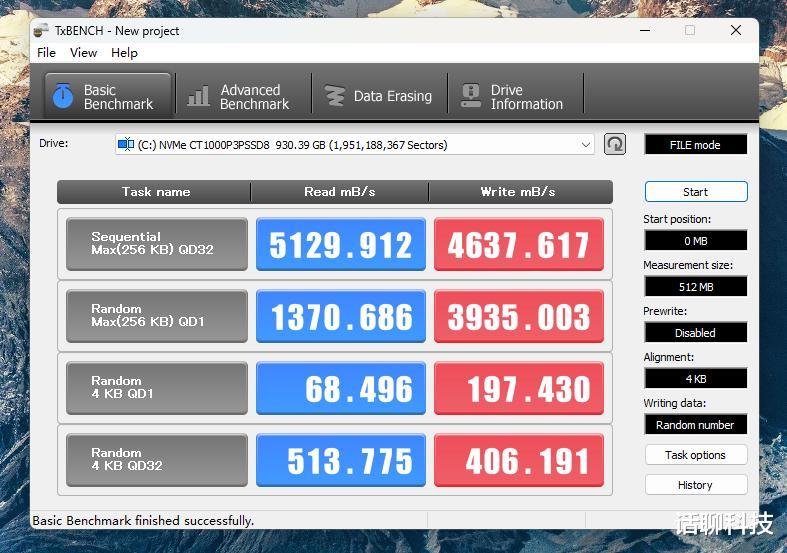Click the status bar message Basic Benchmark finished
The height and width of the screenshot is (553, 787).
point(143,520)
